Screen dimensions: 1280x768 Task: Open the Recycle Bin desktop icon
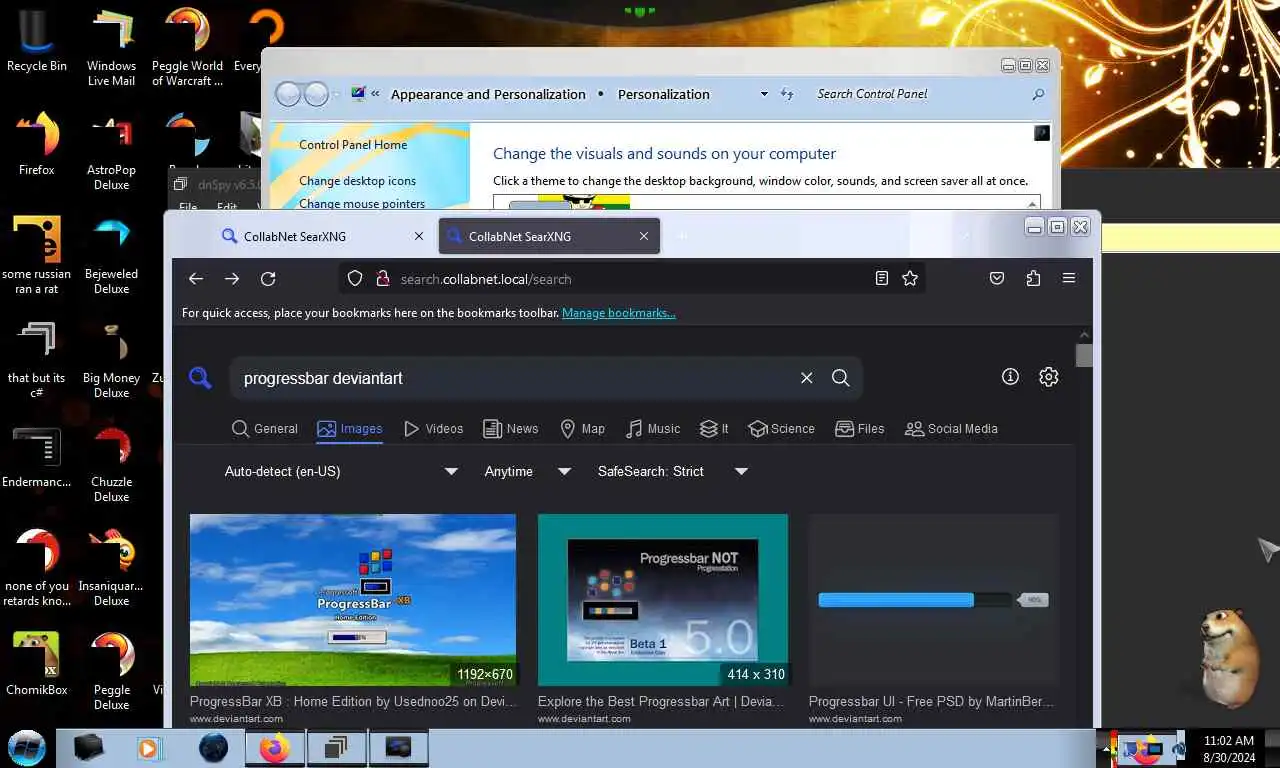coord(37,42)
